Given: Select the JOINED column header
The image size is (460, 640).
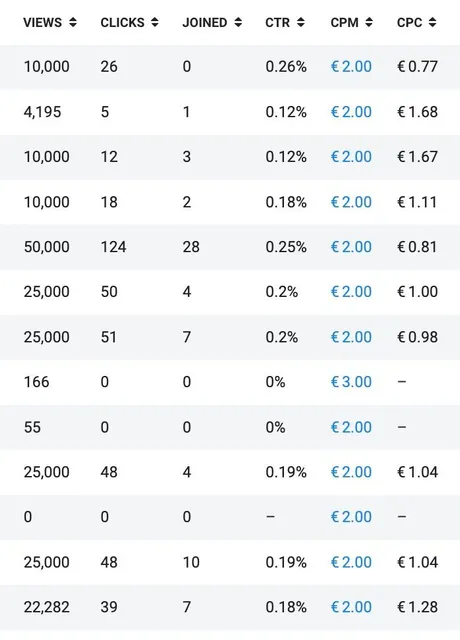Looking at the screenshot, I should (x=205, y=22).
